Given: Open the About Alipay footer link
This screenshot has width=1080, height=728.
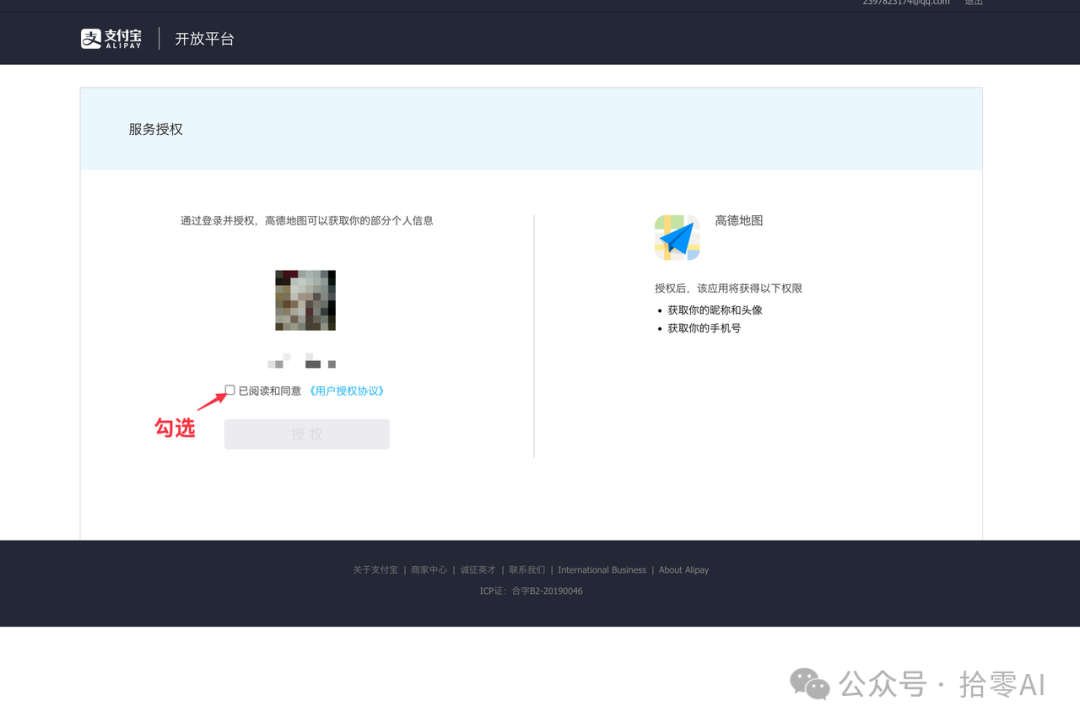Looking at the screenshot, I should coord(683,570).
